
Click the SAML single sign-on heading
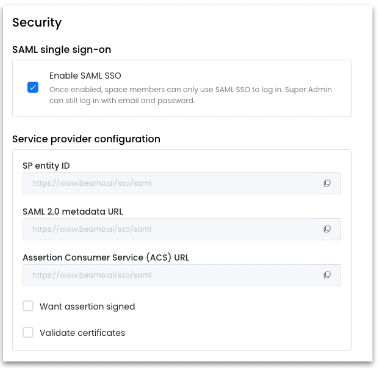[62, 50]
